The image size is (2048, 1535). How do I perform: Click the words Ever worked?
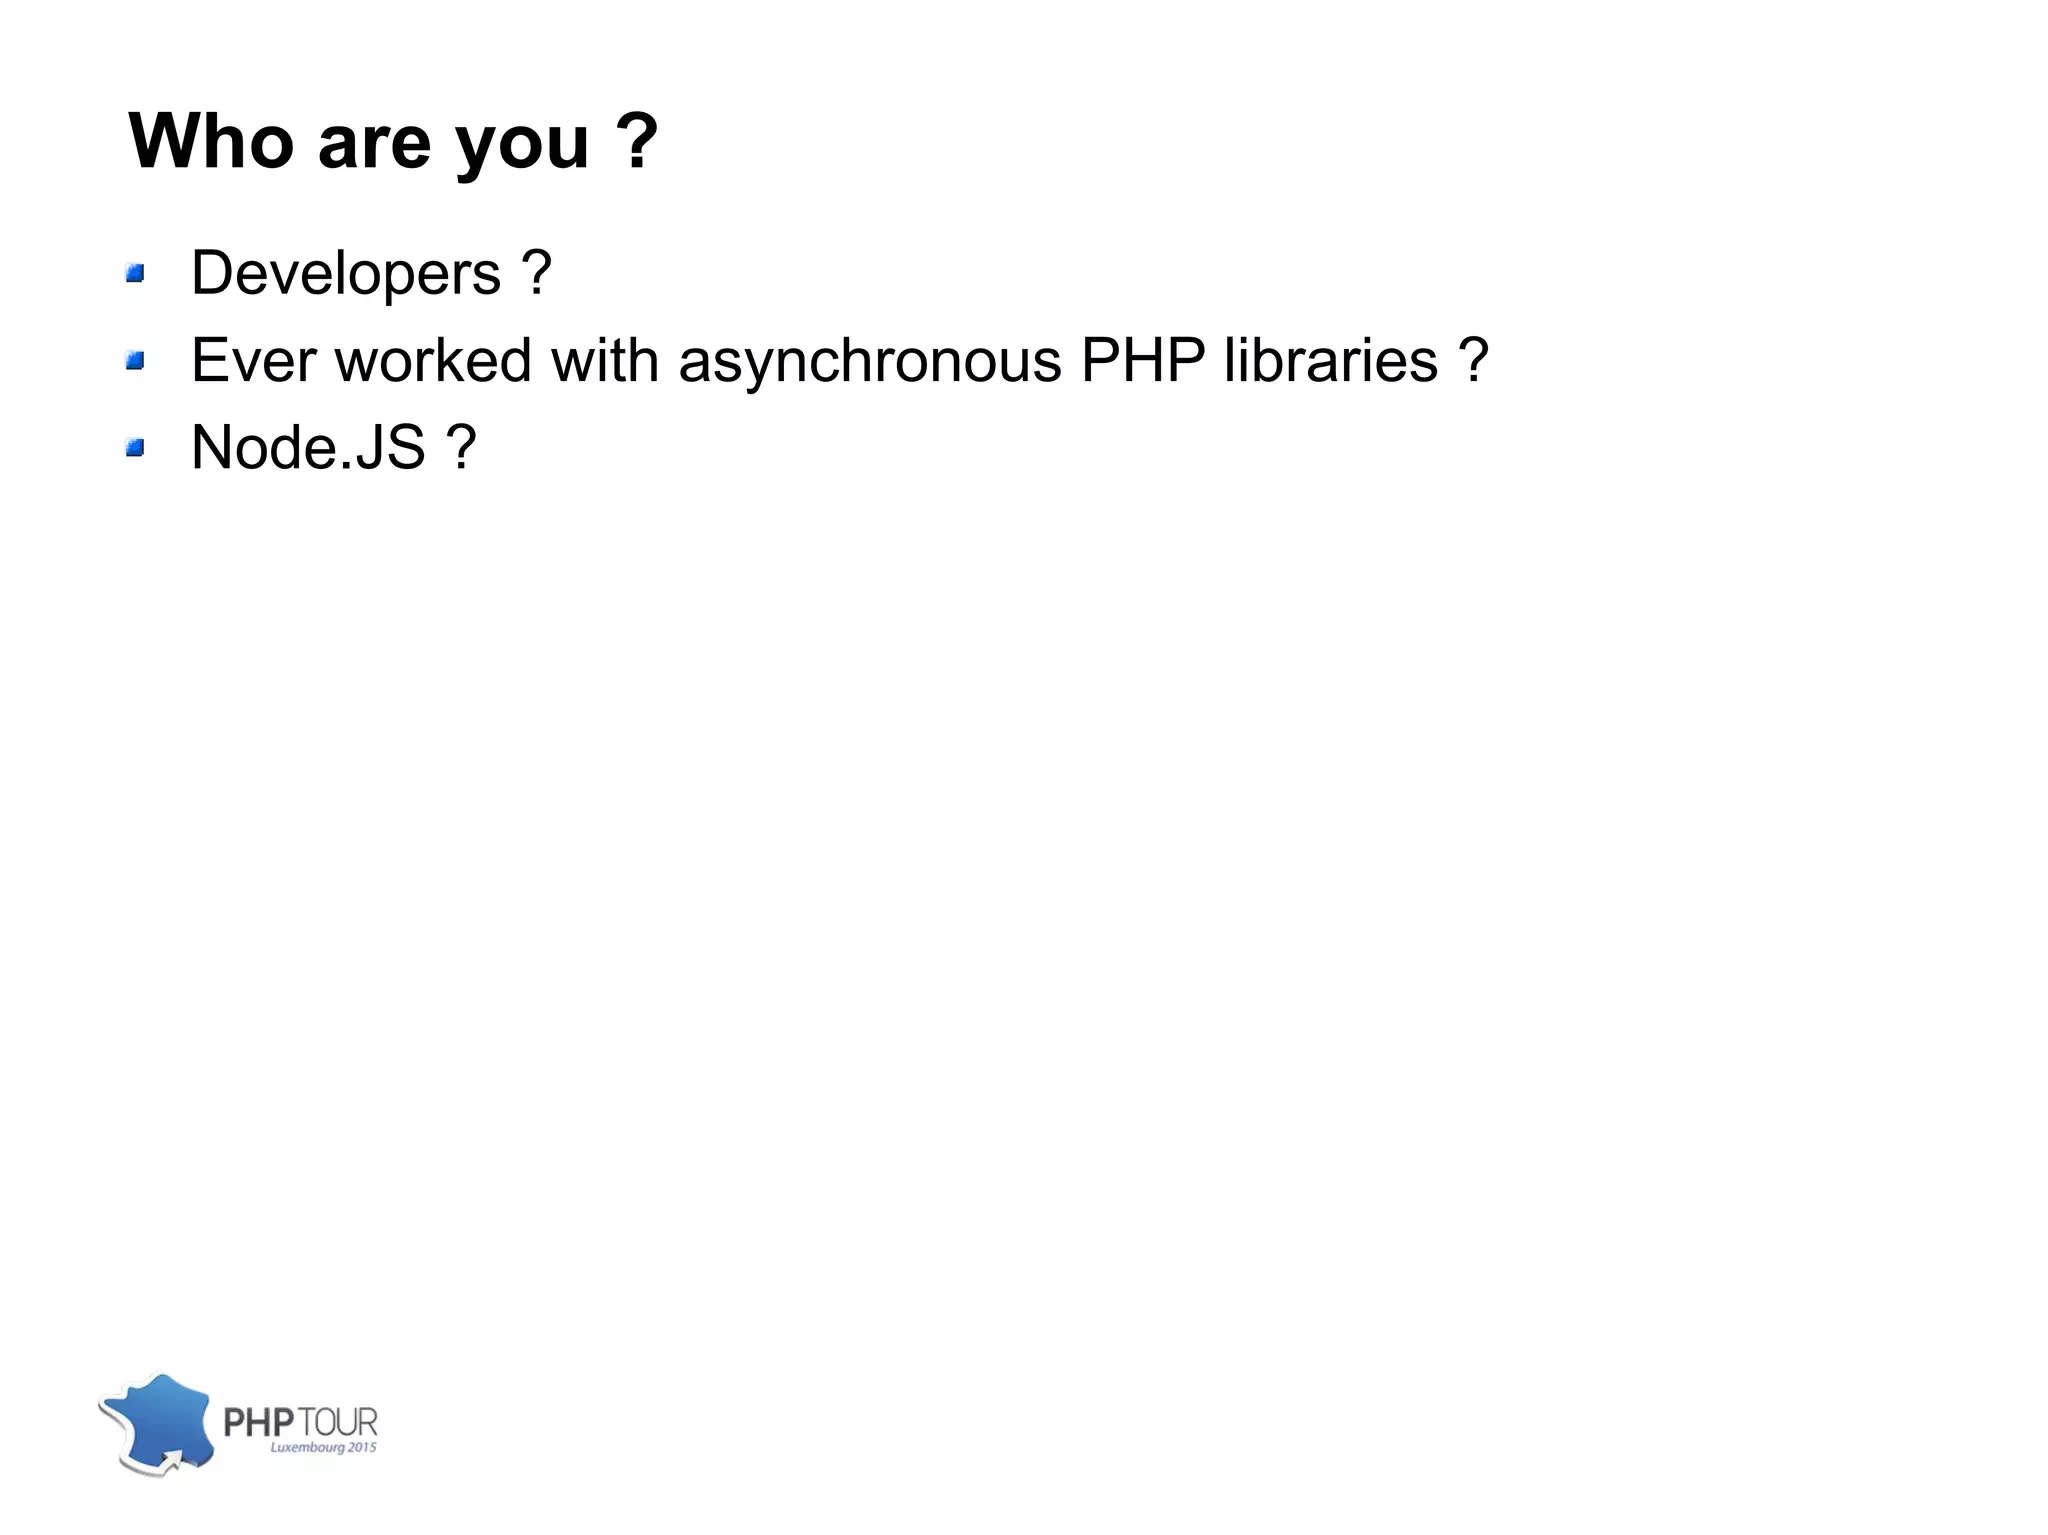[x=361, y=360]
